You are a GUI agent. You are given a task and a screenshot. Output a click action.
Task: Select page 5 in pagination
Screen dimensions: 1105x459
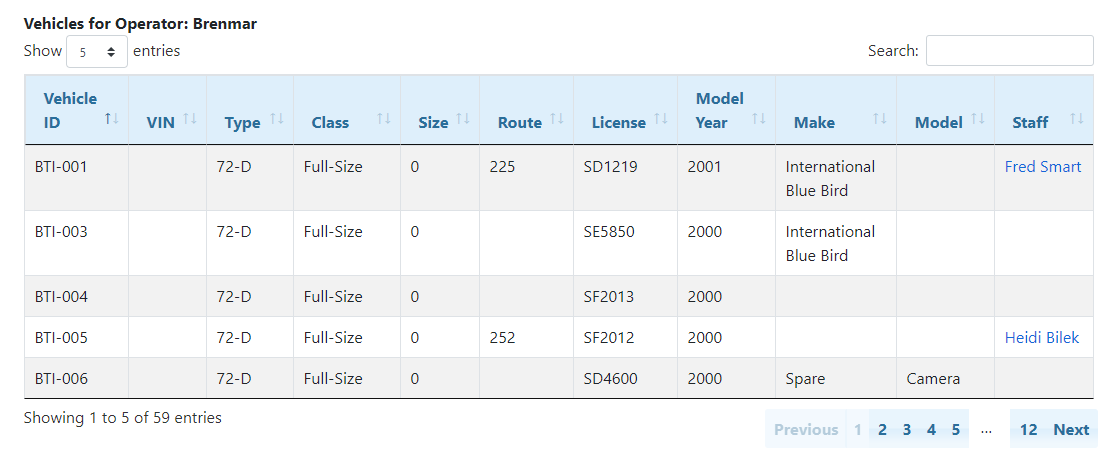coord(955,430)
